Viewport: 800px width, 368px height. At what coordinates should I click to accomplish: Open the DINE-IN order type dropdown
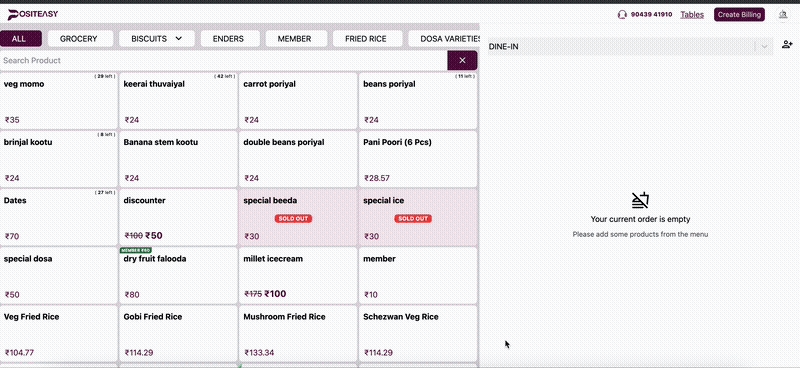point(630,46)
